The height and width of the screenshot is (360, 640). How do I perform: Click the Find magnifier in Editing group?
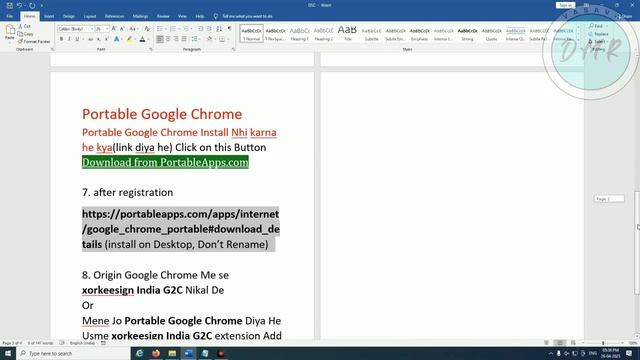[596, 26]
